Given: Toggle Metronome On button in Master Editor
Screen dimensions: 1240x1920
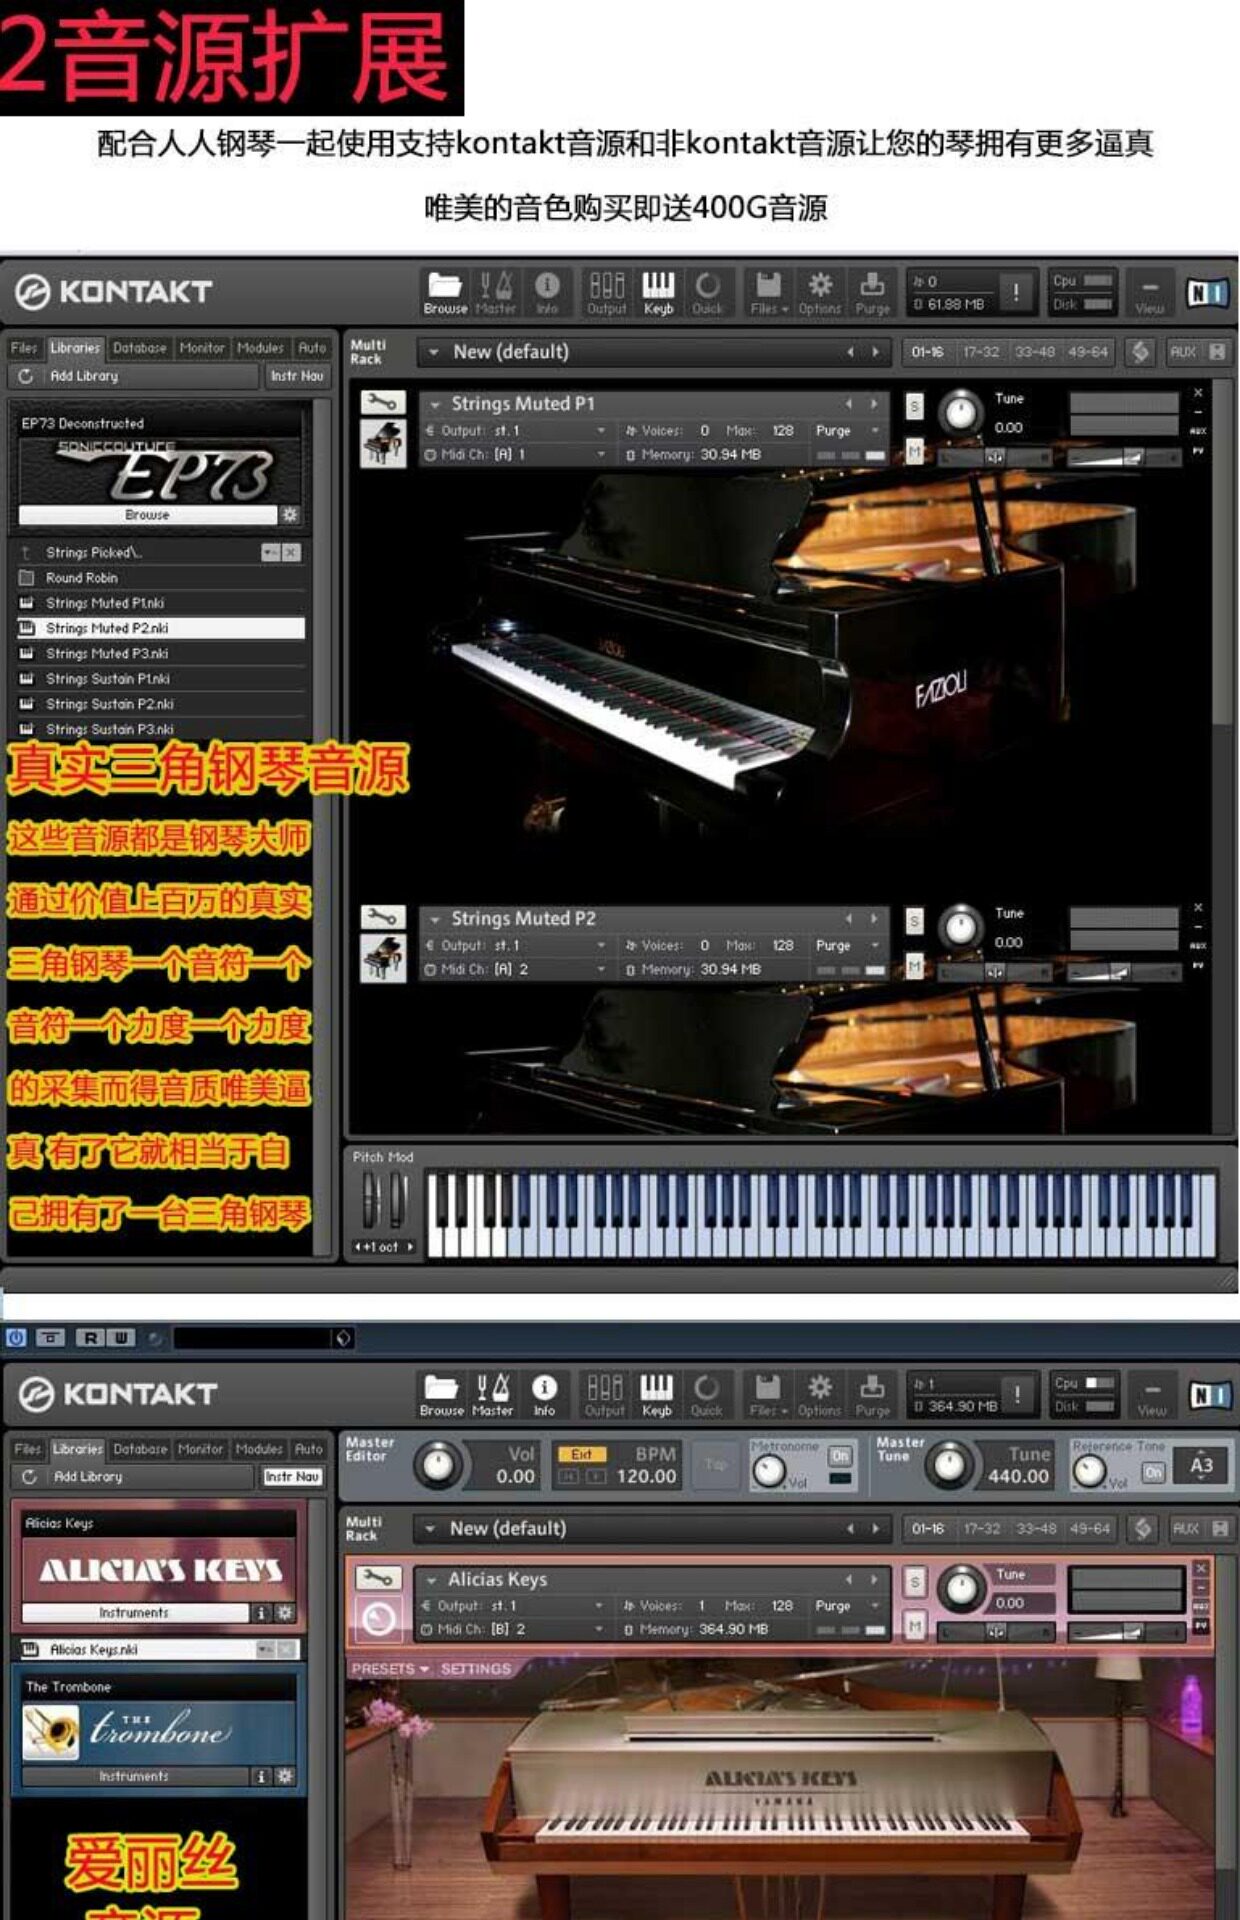Looking at the screenshot, I should click(x=840, y=1456).
